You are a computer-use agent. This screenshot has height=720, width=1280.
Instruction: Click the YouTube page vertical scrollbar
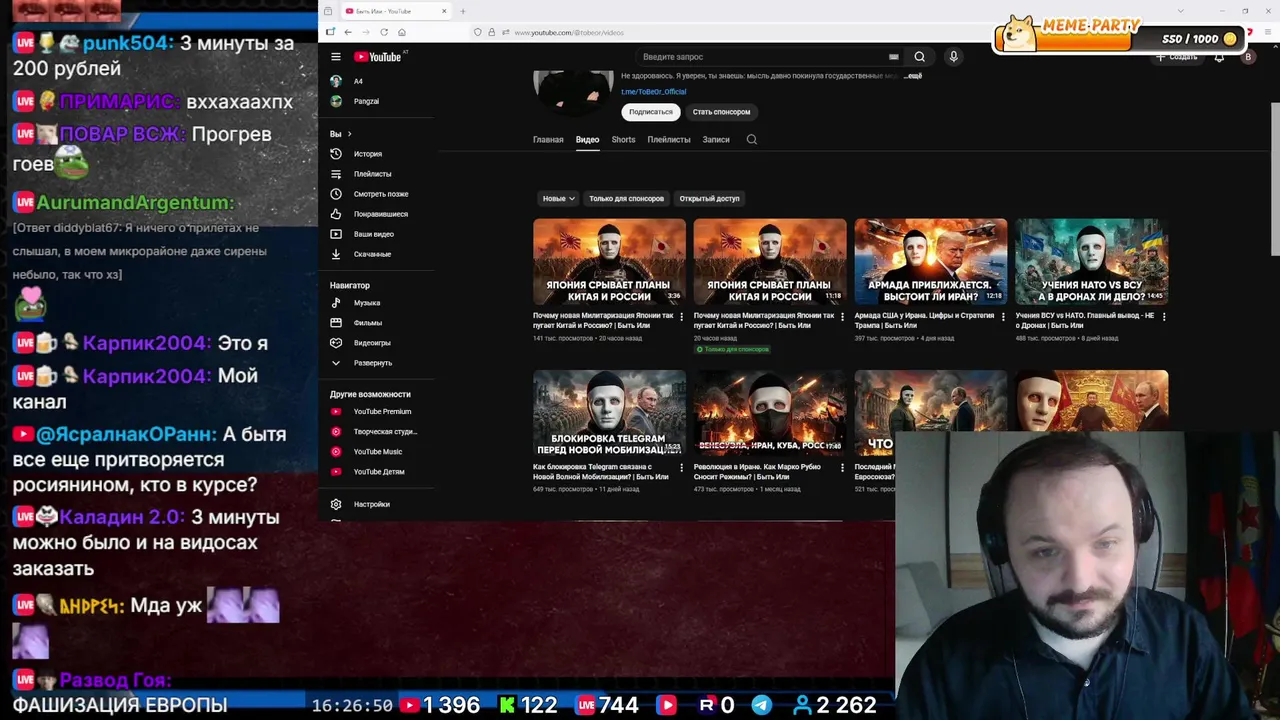click(1275, 178)
